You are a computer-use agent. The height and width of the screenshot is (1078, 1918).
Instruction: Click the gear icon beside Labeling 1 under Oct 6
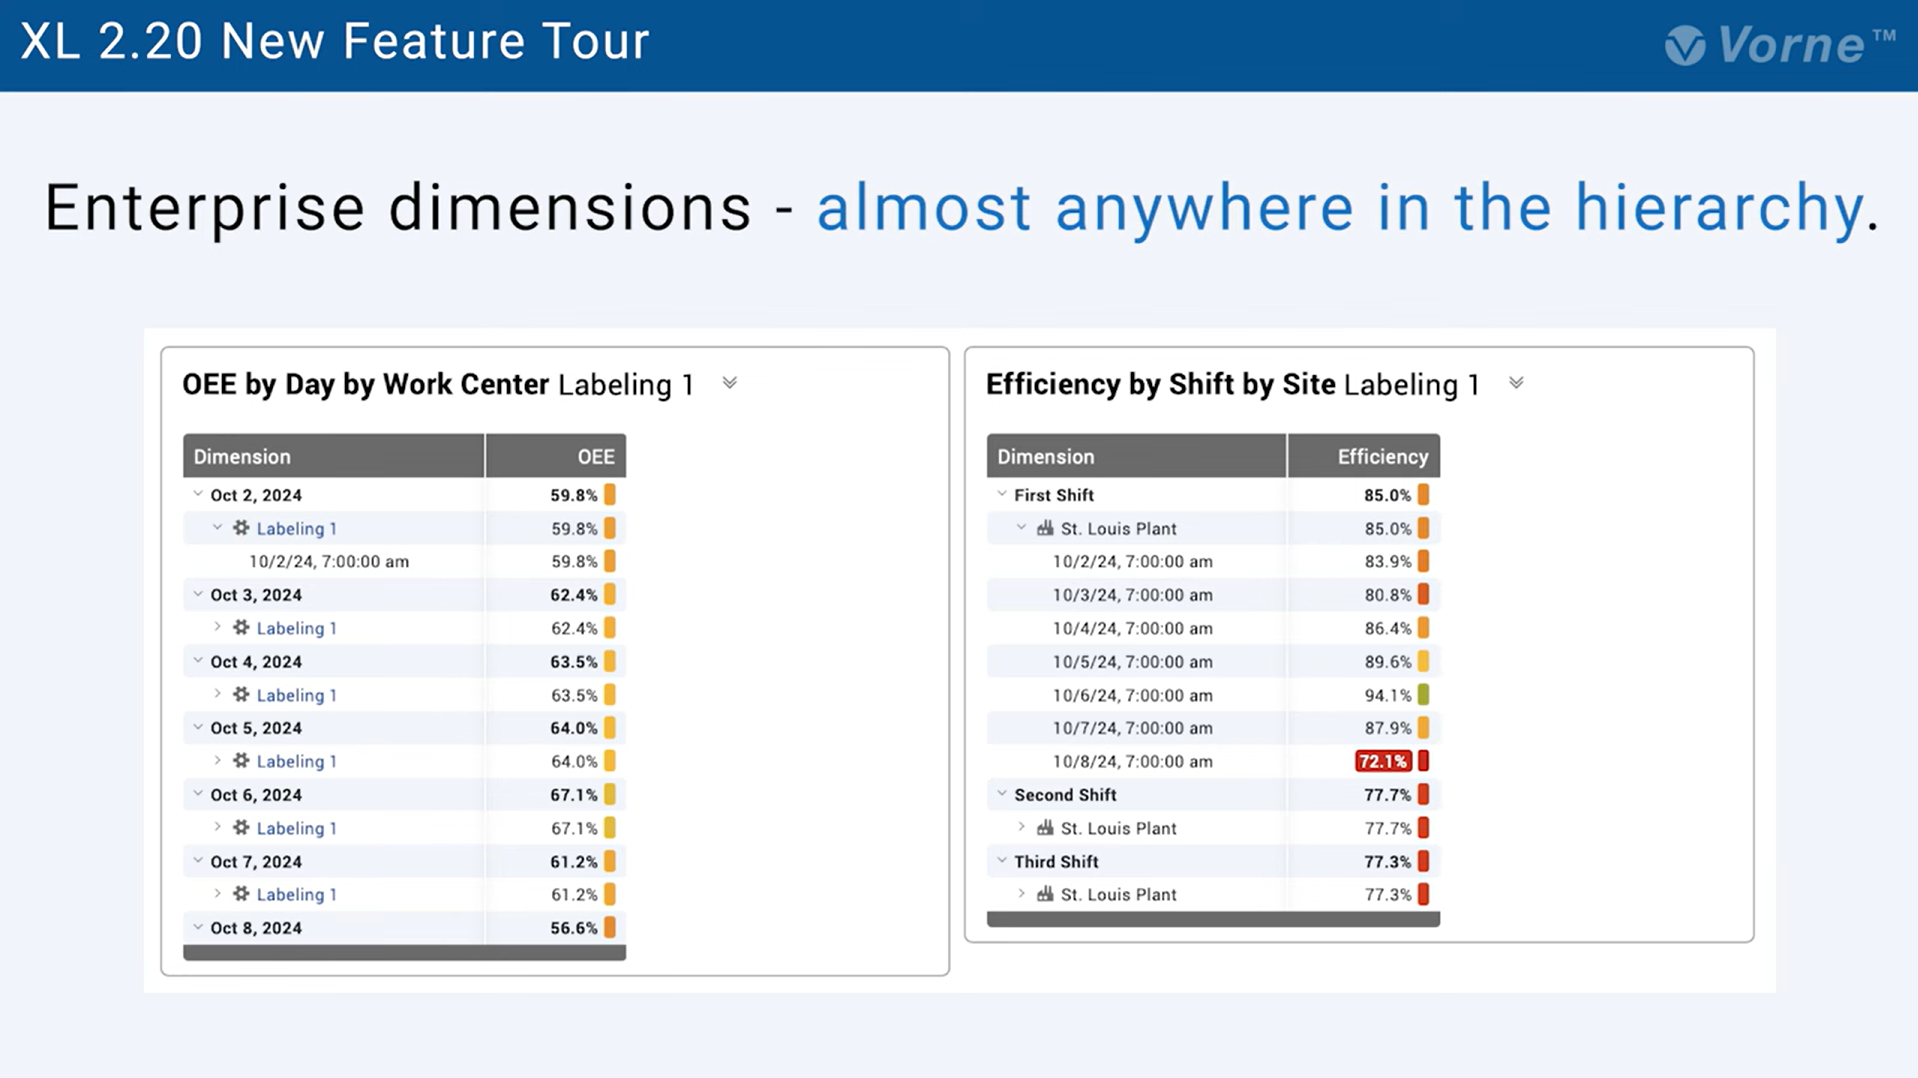[x=241, y=827]
